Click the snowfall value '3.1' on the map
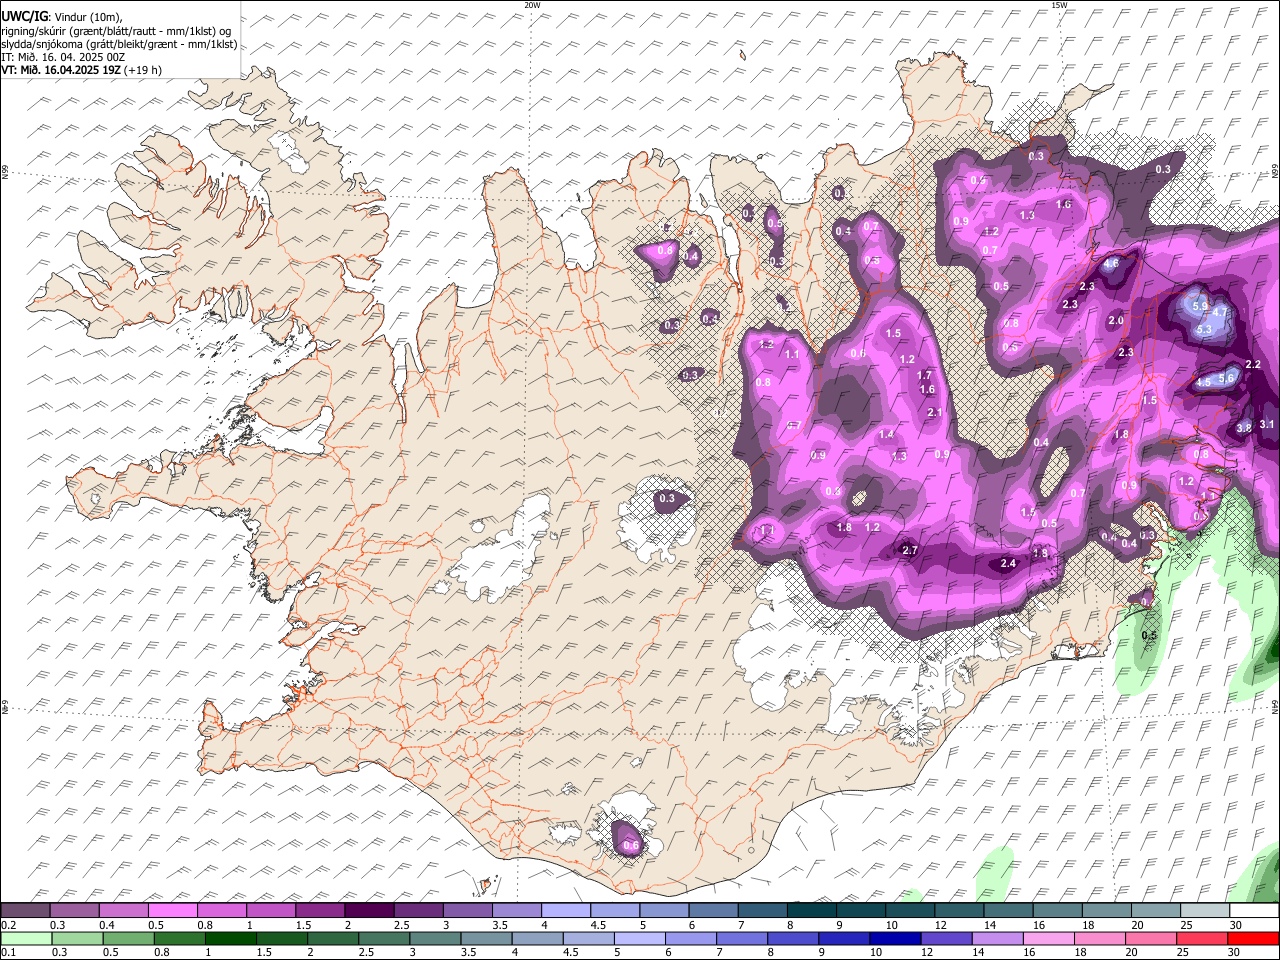Screen dimensions: 1280x960 (x=1267, y=425)
